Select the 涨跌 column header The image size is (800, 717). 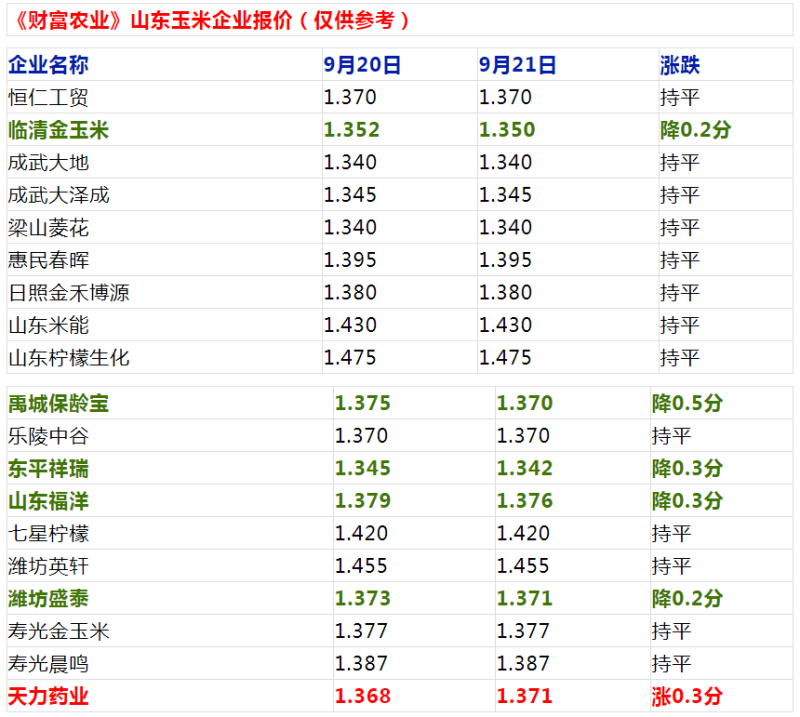pos(680,65)
